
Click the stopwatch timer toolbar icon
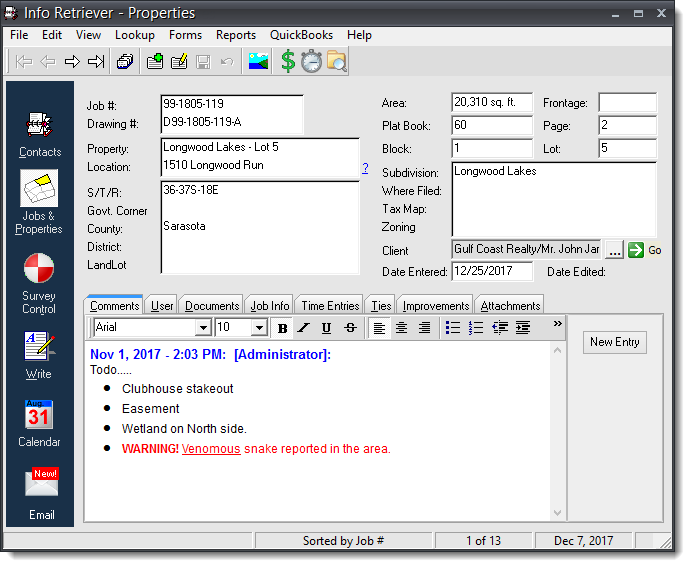coord(312,62)
